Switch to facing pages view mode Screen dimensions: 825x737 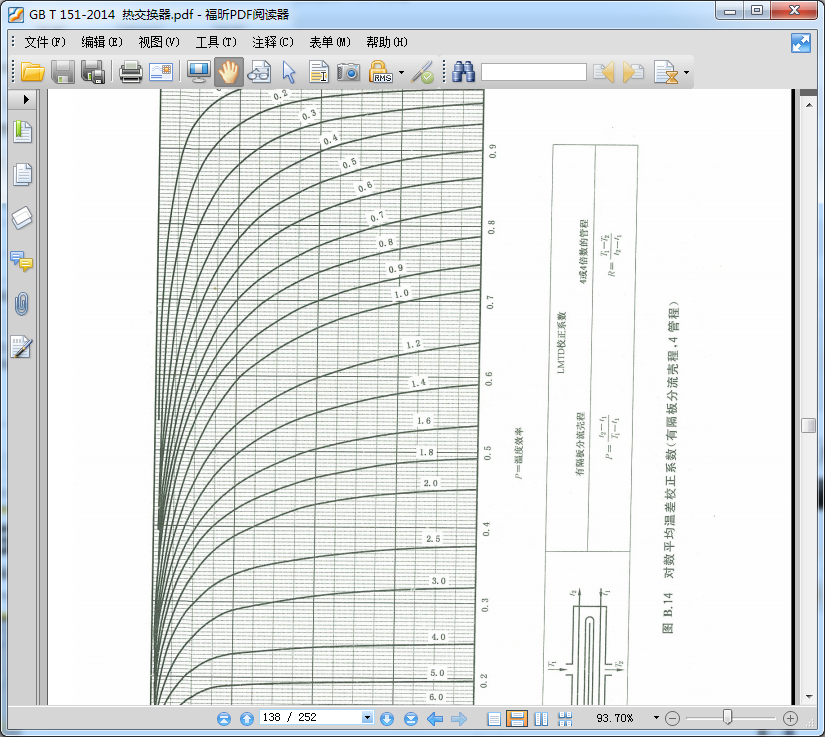pyautogui.click(x=541, y=718)
